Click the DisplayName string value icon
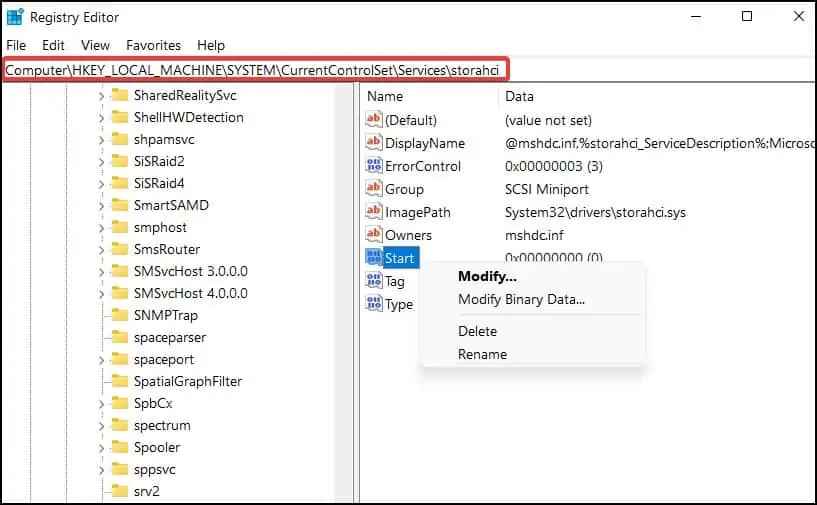The width and height of the screenshot is (817, 505). (374, 143)
